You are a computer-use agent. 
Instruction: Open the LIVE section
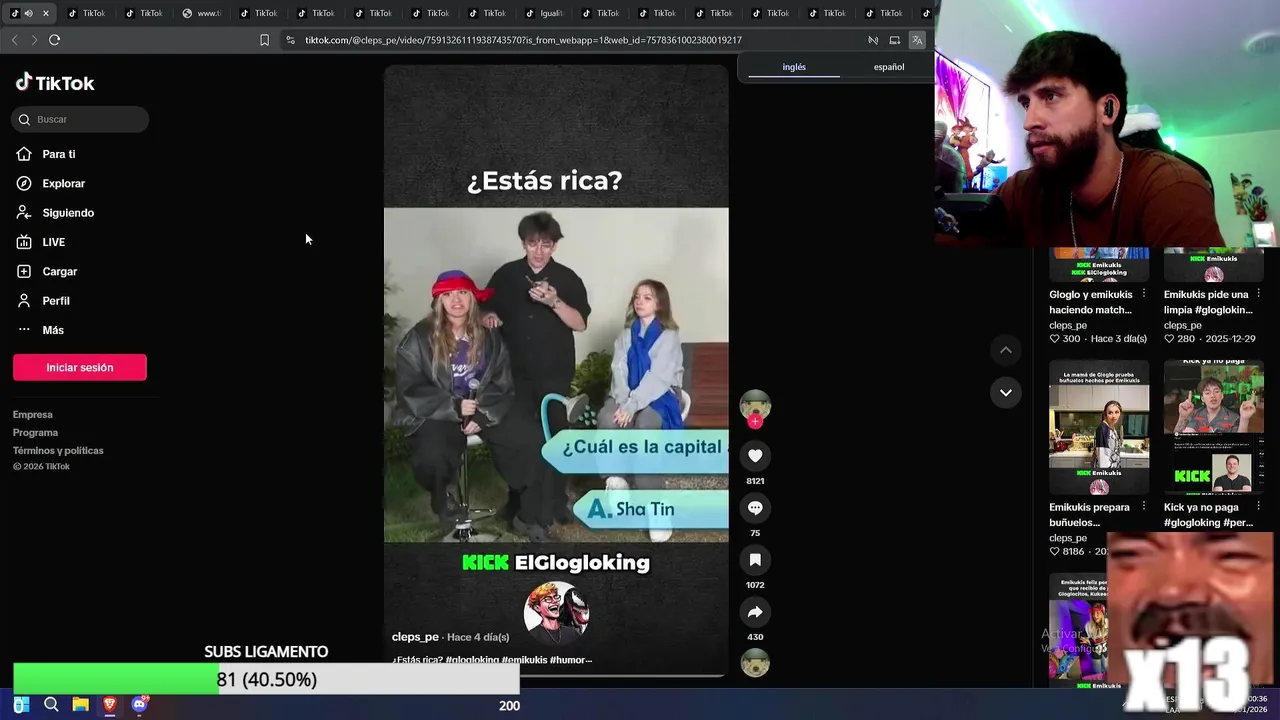coord(53,242)
